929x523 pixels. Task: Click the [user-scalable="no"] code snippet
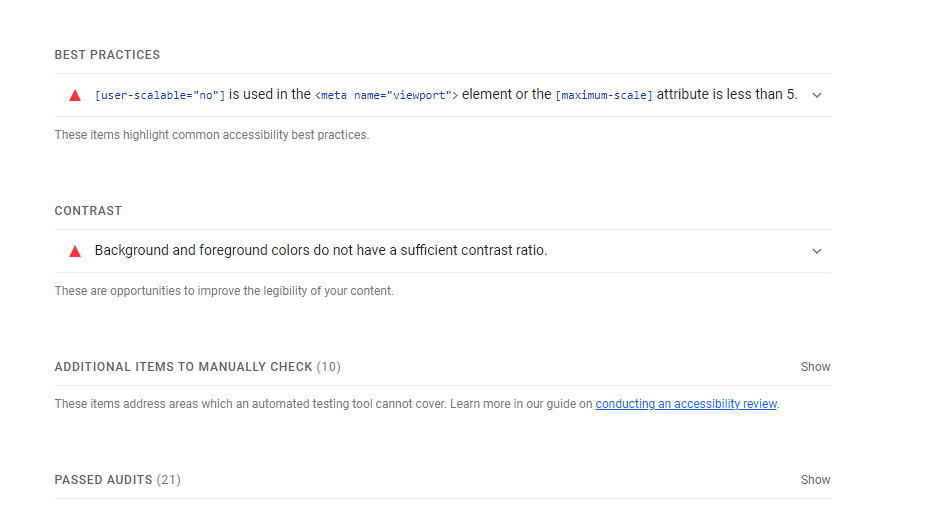[x=160, y=95]
